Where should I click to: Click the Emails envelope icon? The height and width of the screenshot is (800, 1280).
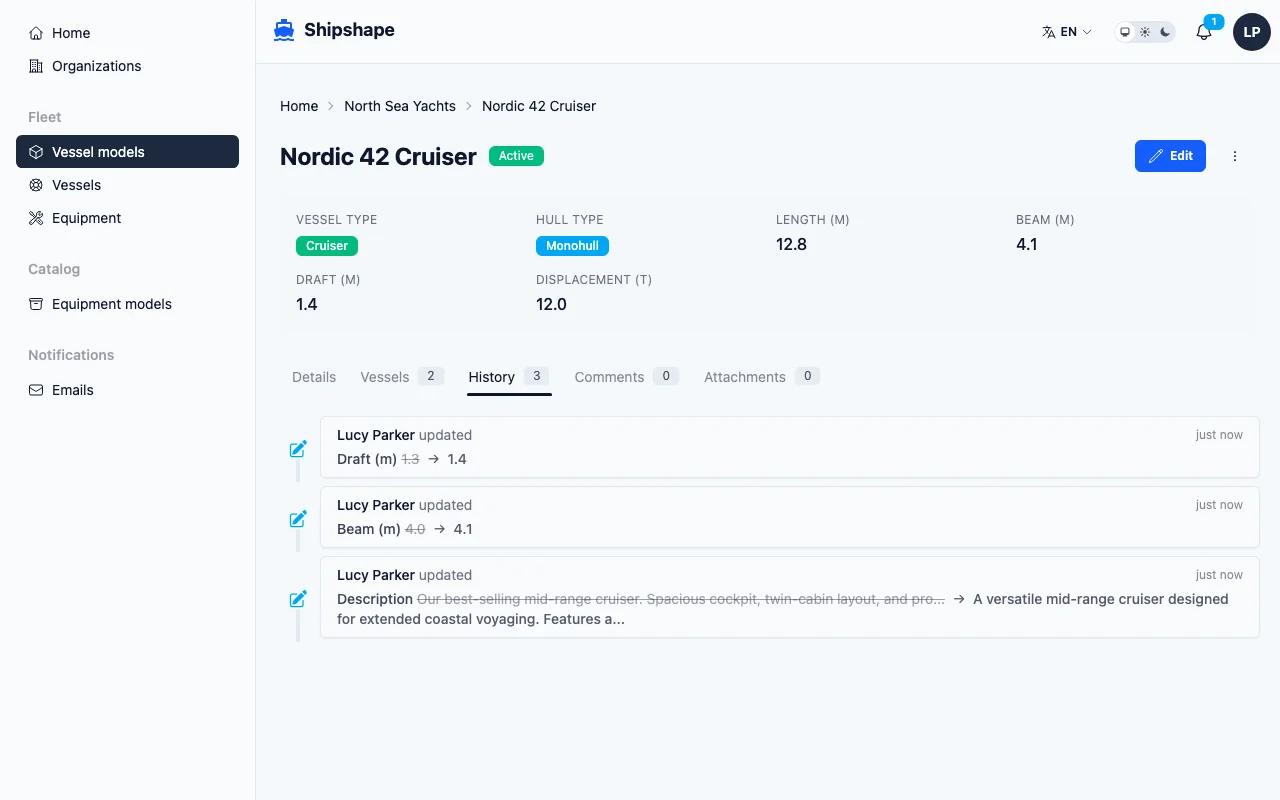[36, 390]
